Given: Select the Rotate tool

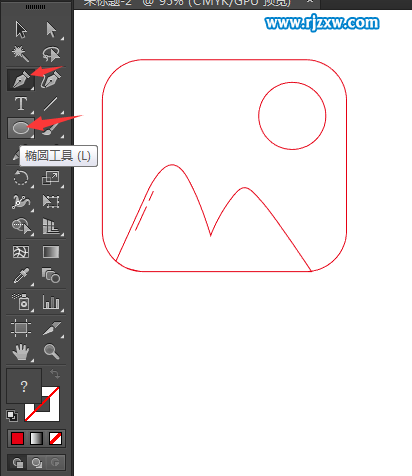Looking at the screenshot, I should coord(21,178).
